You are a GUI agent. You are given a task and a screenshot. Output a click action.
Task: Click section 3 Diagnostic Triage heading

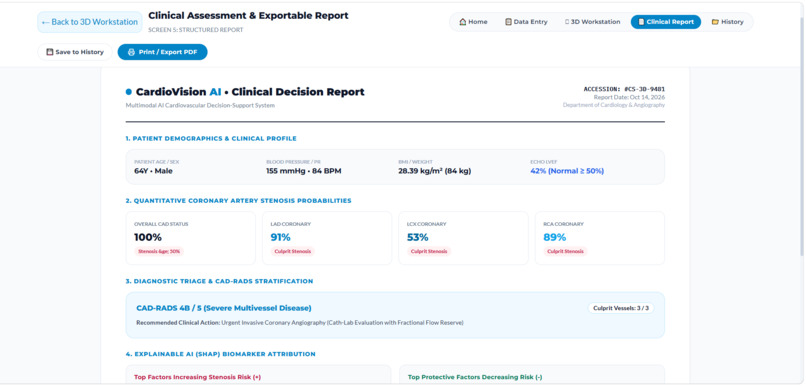click(219, 281)
